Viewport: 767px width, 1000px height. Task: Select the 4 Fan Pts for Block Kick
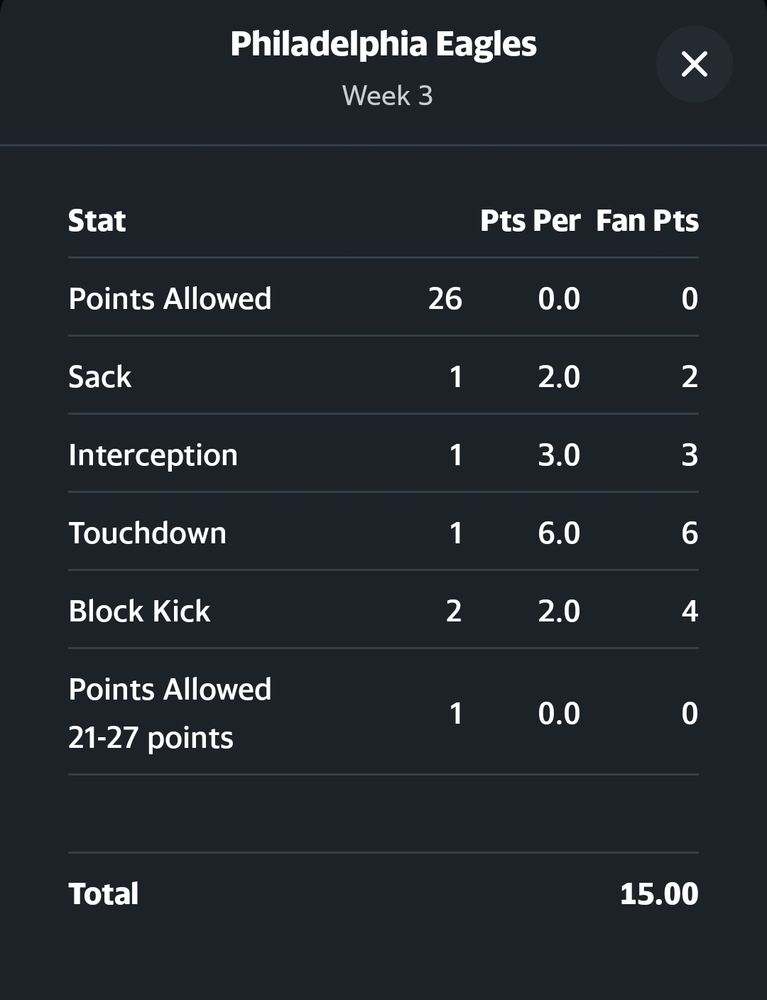click(689, 610)
